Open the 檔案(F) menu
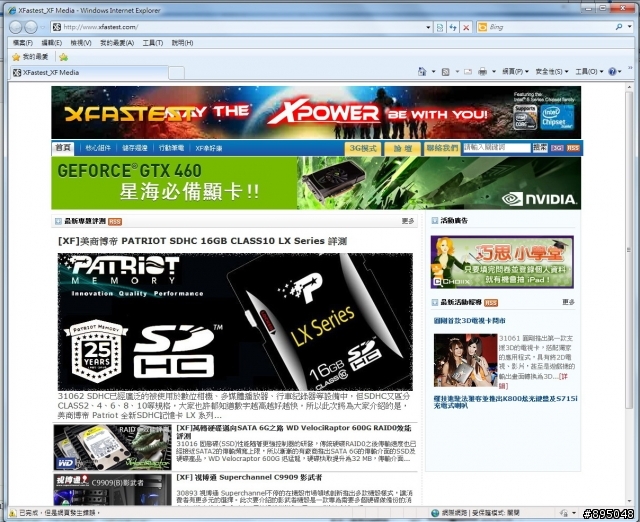The width and height of the screenshot is (640, 522). point(22,43)
